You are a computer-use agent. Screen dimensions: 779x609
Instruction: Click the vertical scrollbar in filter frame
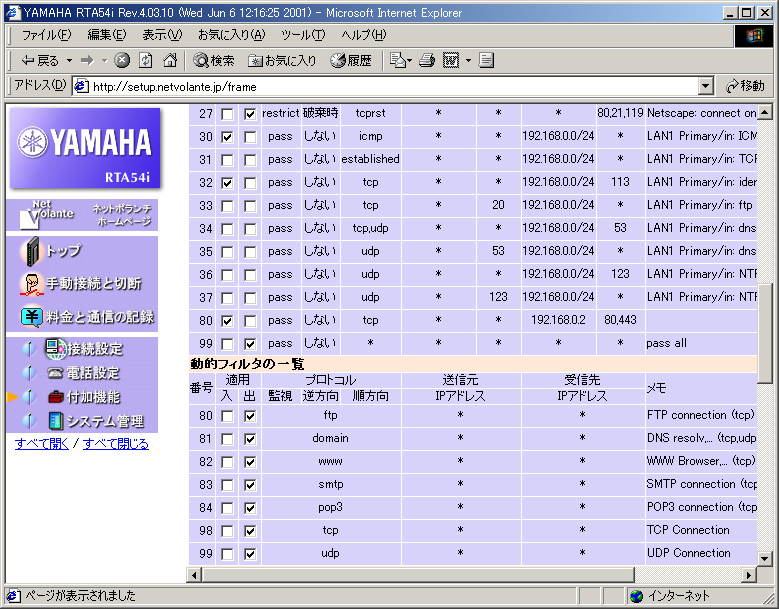click(765, 450)
